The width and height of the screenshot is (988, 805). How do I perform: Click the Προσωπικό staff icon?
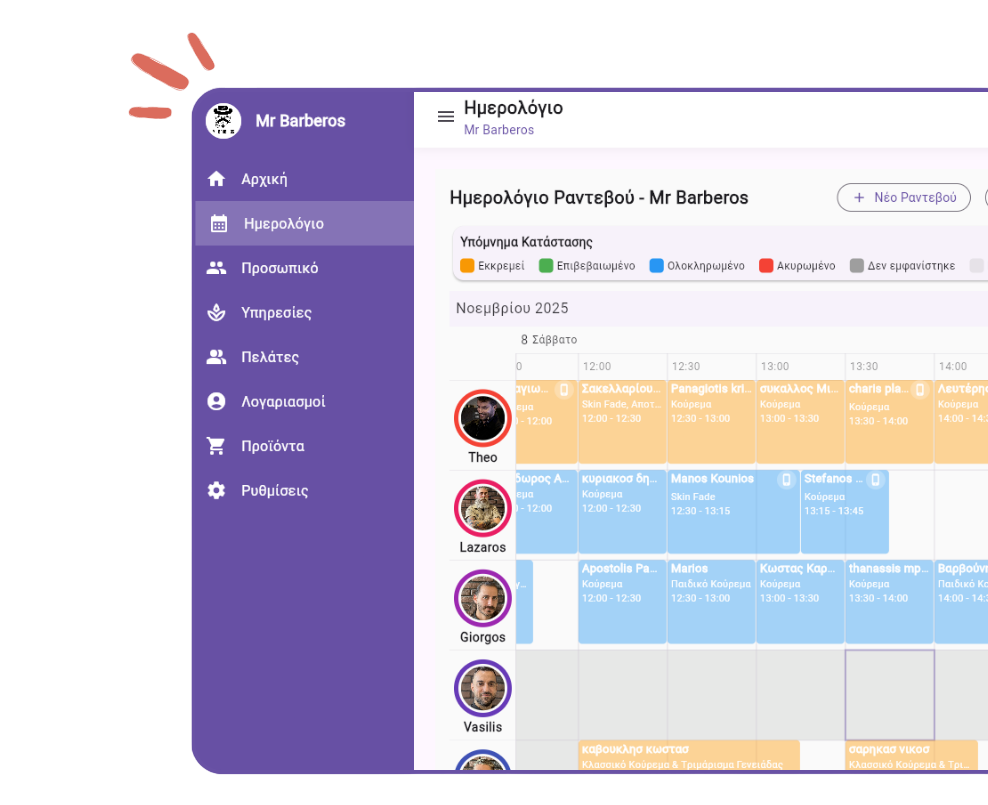click(216, 268)
